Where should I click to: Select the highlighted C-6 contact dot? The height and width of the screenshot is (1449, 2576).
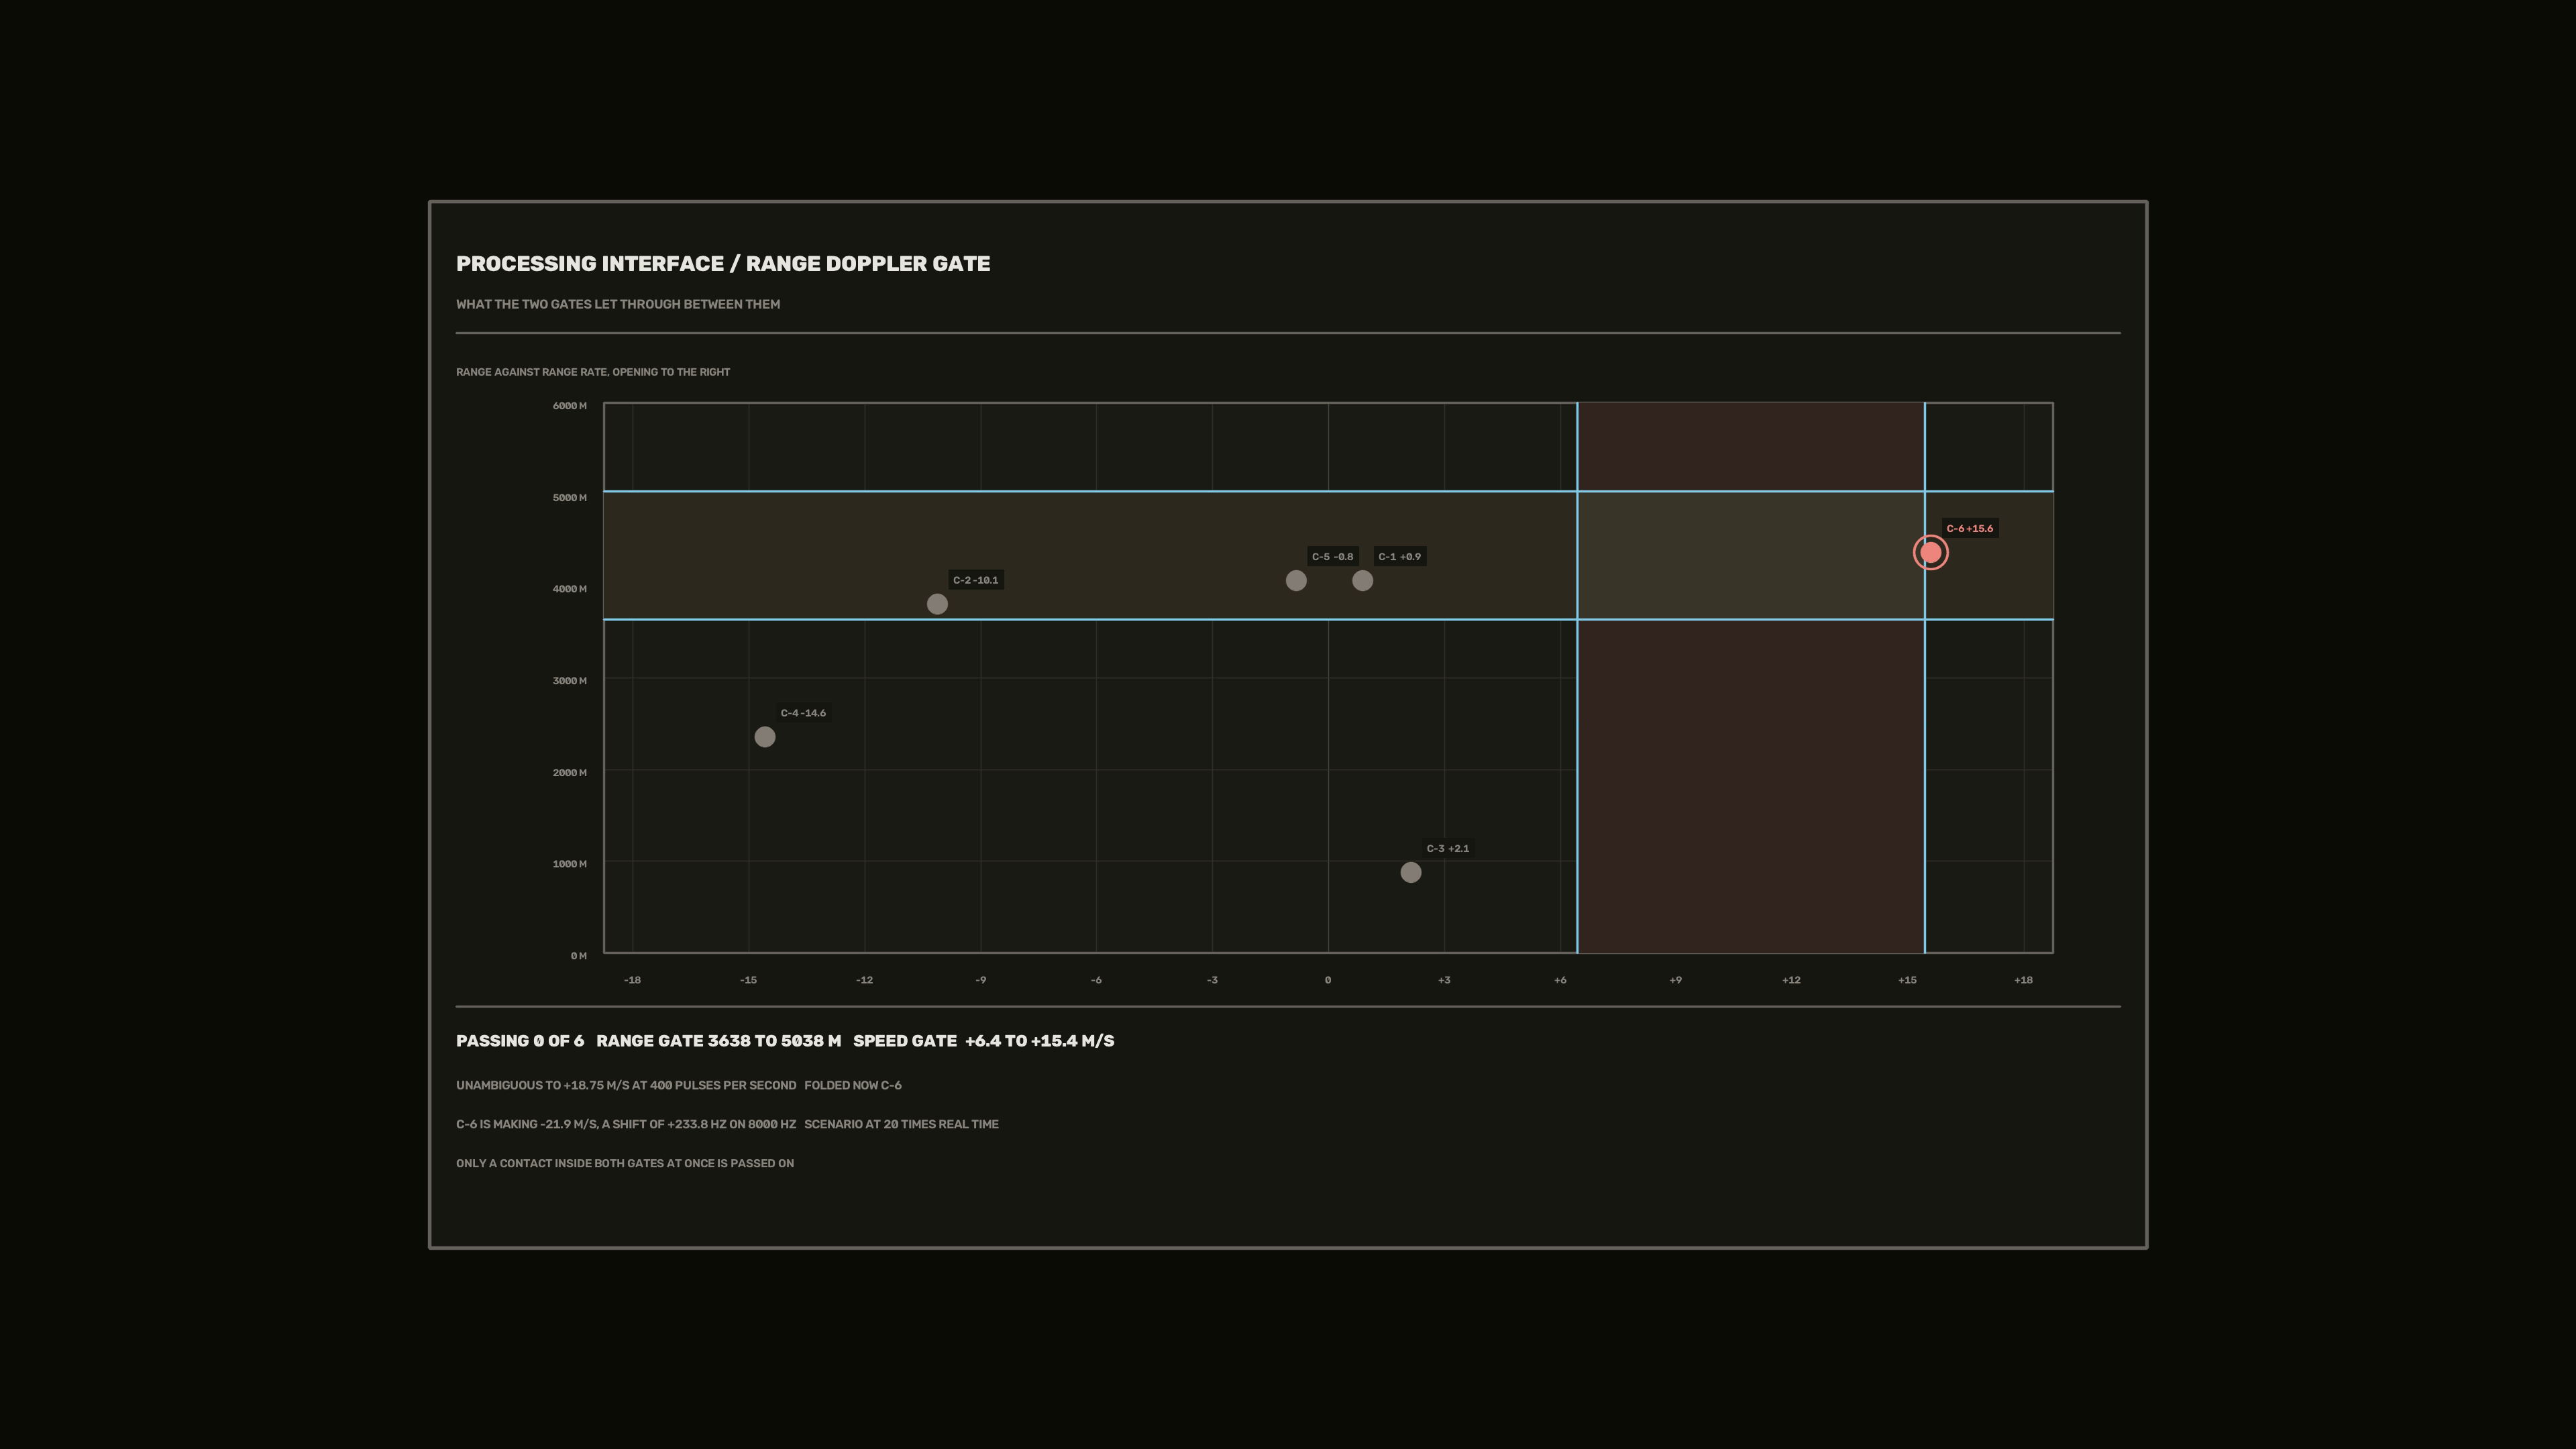point(1930,552)
